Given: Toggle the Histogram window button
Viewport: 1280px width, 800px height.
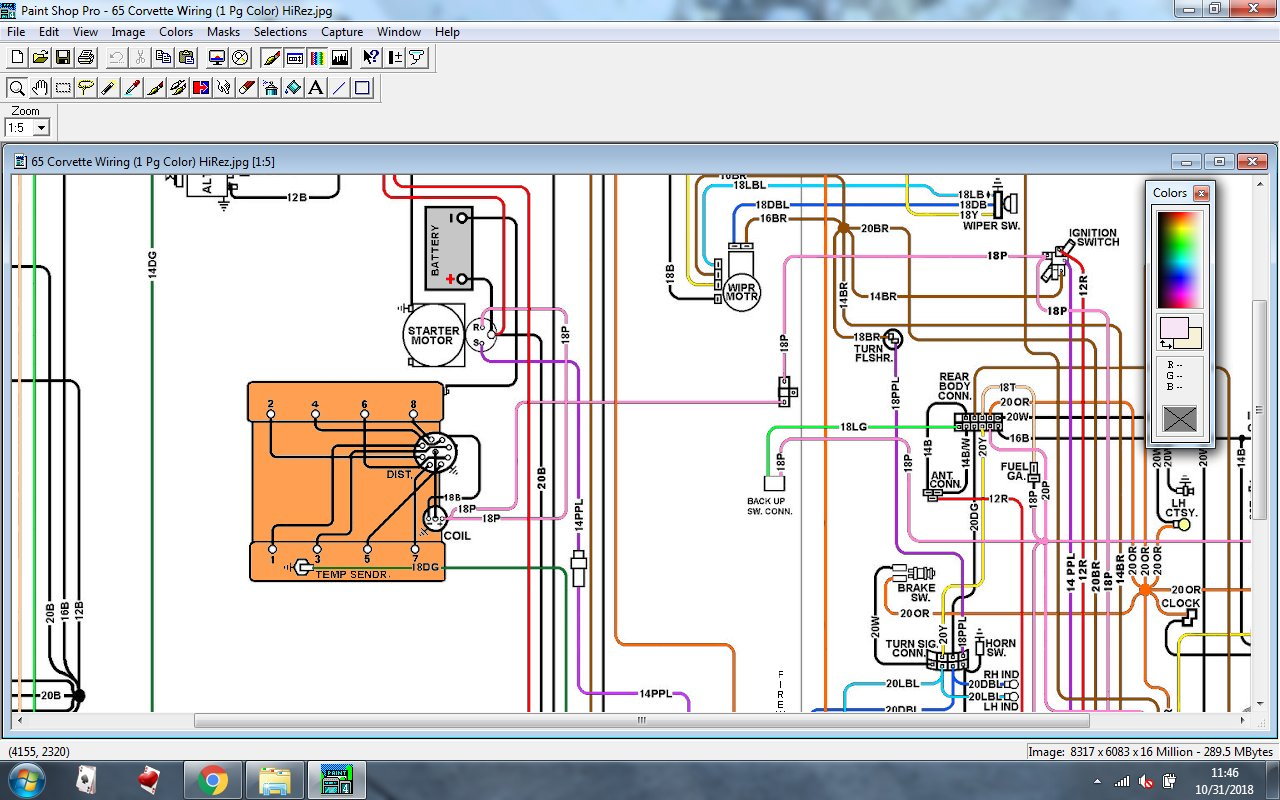Looking at the screenshot, I should pos(340,57).
